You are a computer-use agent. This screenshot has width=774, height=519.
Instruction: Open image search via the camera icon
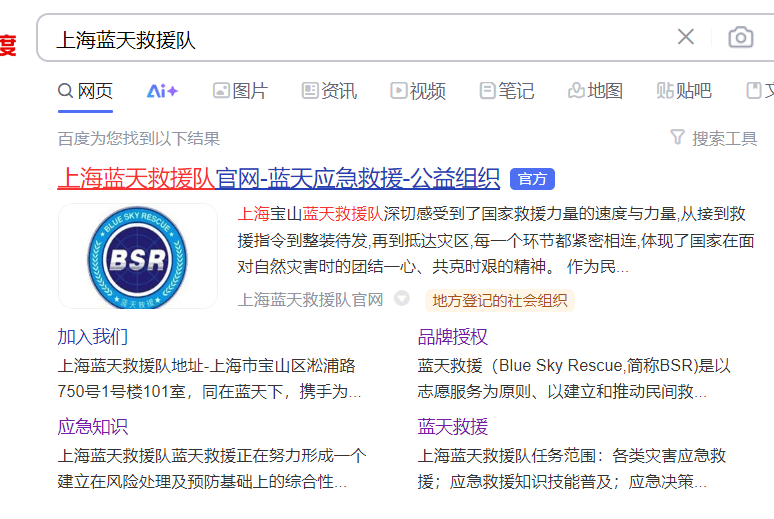740,37
